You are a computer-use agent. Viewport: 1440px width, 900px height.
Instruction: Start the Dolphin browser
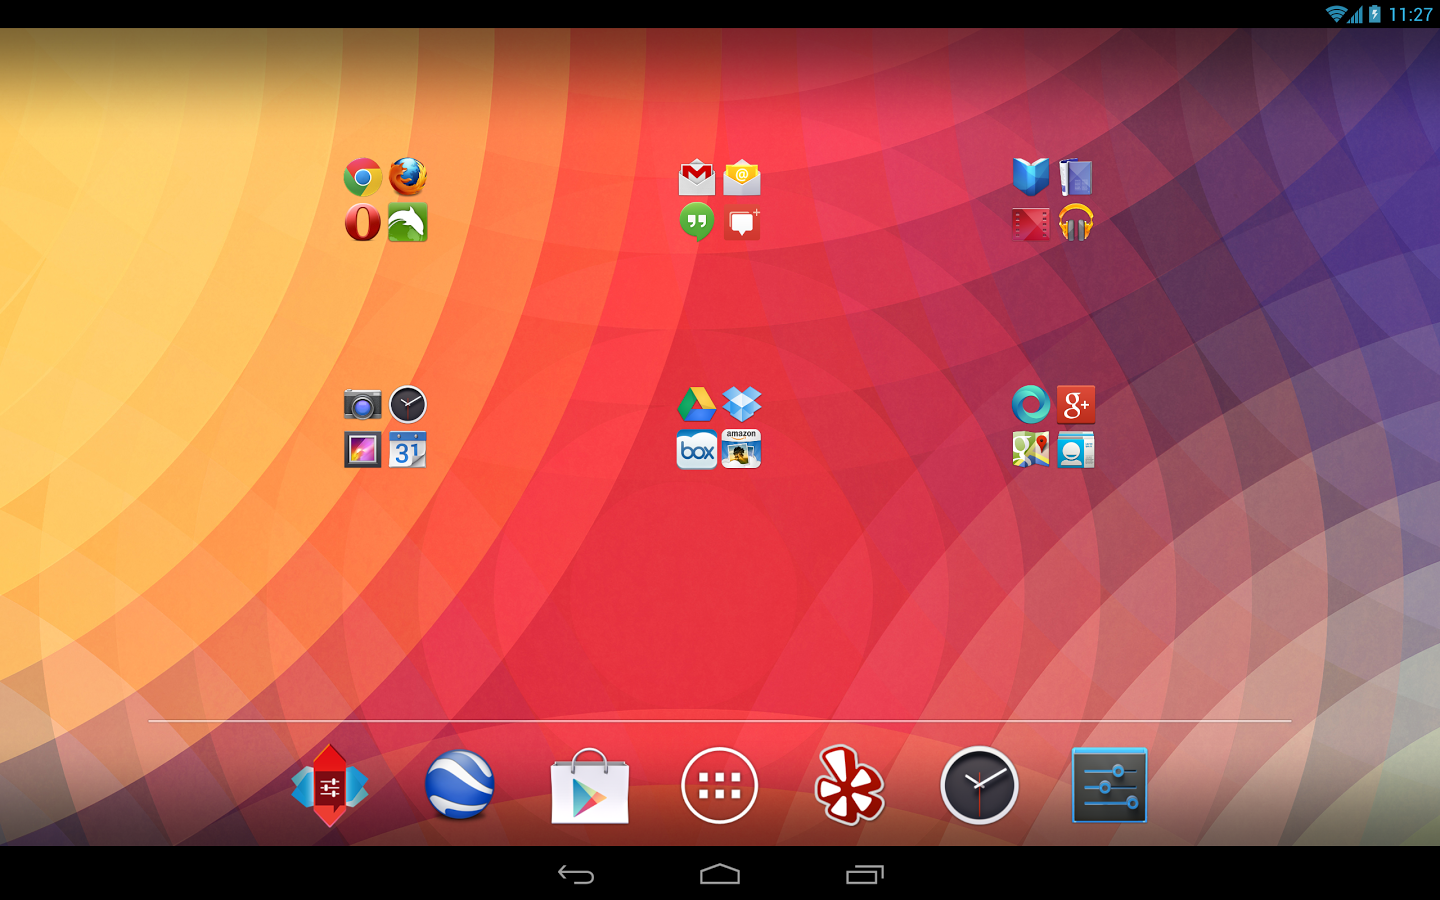pyautogui.click(x=408, y=221)
